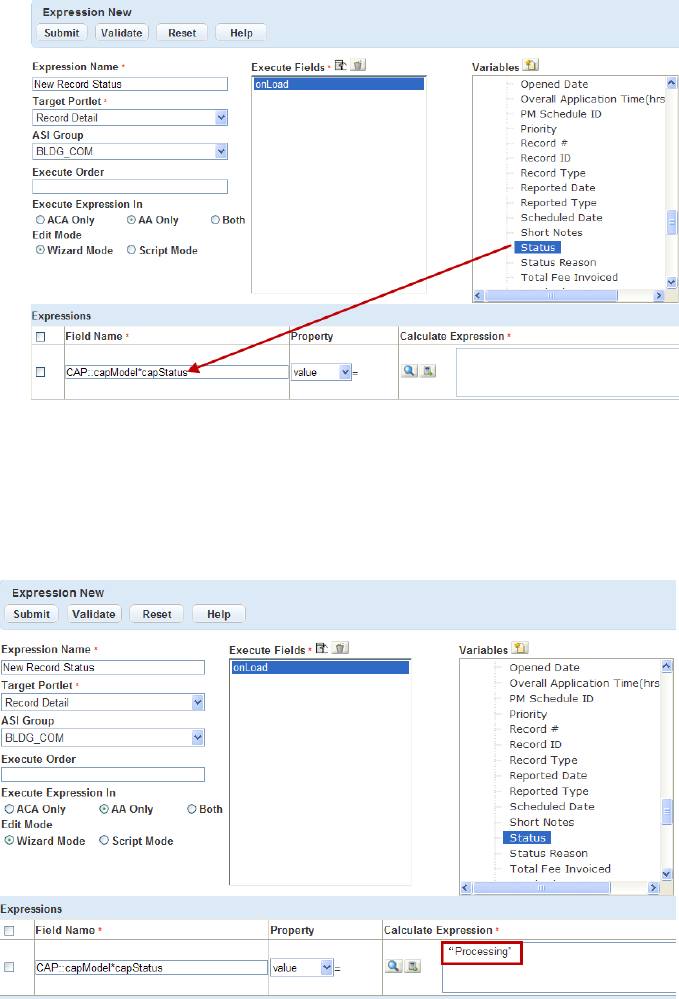Select Reported Date in bottom form's Variables tree
Viewport: 679px width, 999px height.
(x=548, y=775)
